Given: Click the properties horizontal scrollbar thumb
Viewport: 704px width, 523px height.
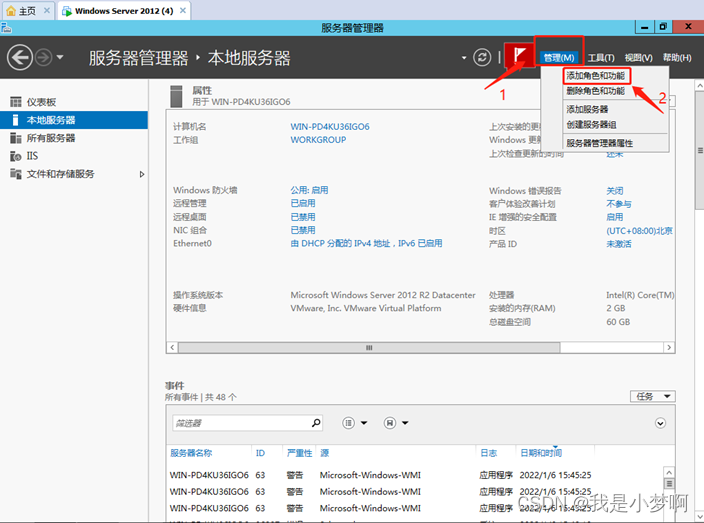Looking at the screenshot, I should [369, 347].
